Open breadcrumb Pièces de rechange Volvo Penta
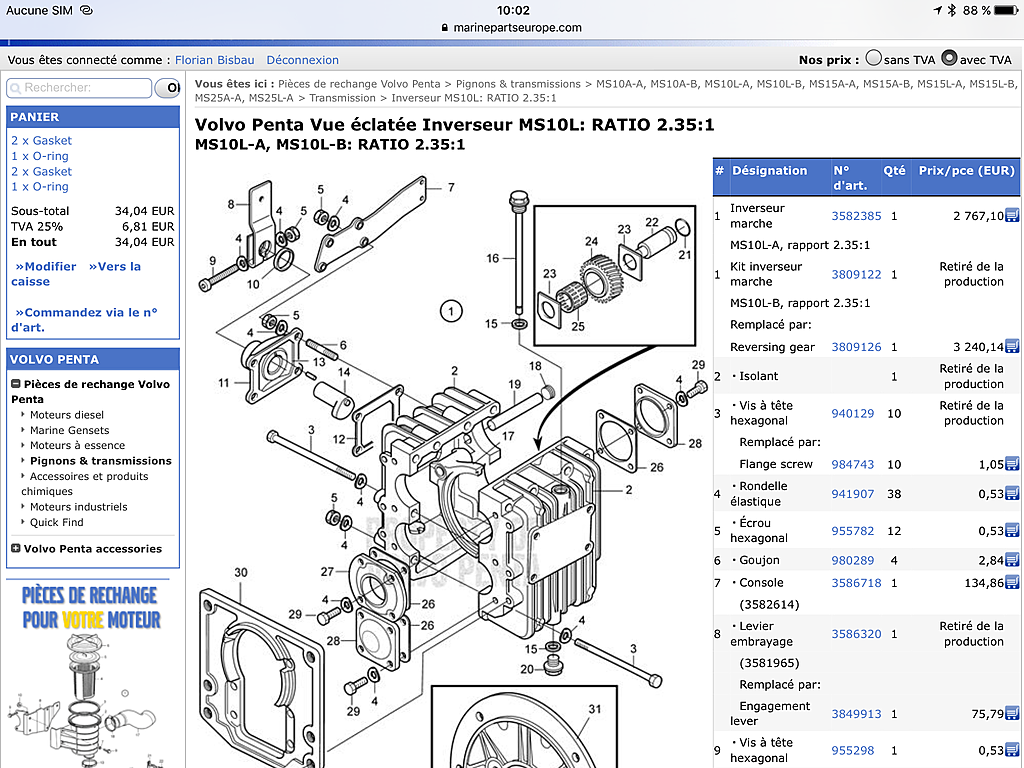Viewport: 1024px width, 768px height. (359, 84)
